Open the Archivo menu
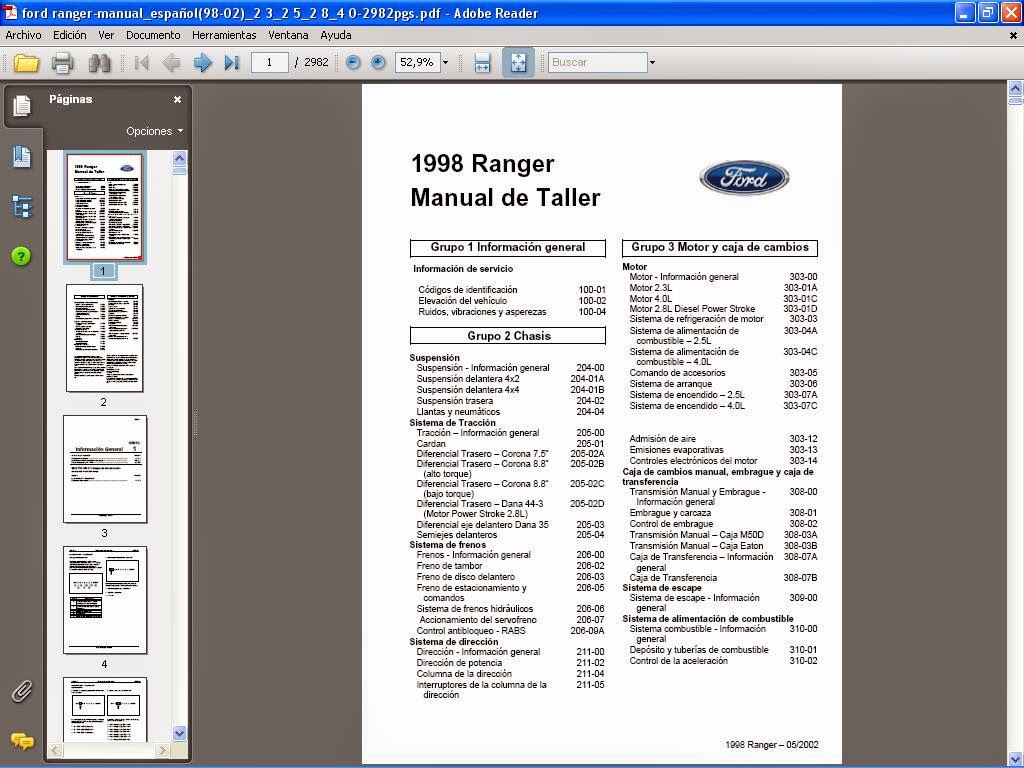The height and width of the screenshot is (768, 1024). pos(23,35)
